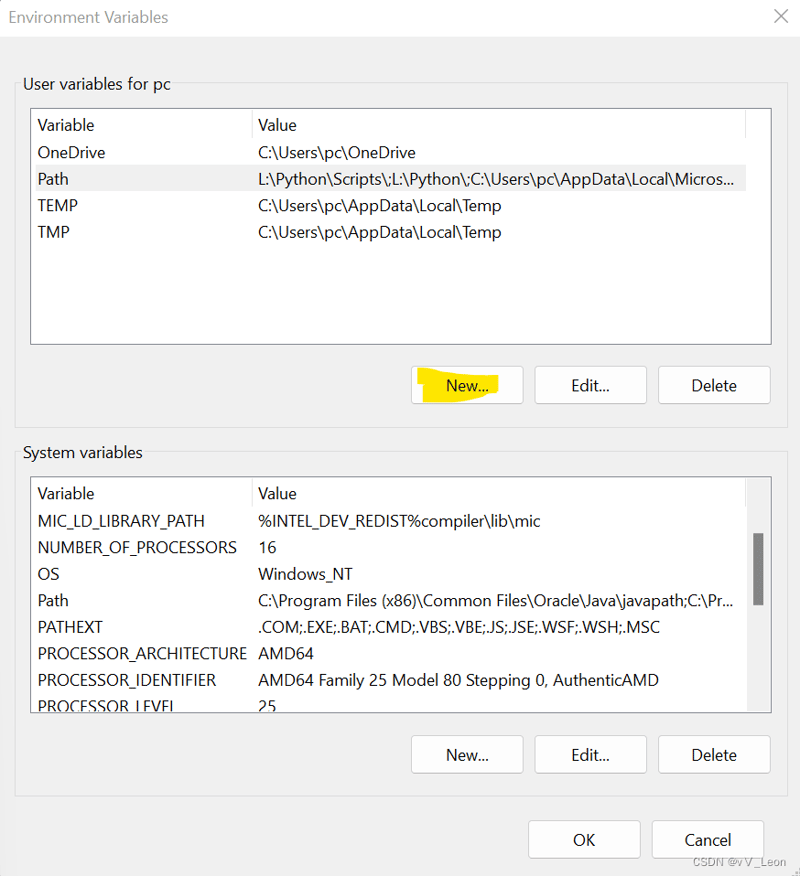Select the TMP user variable row

click(391, 232)
